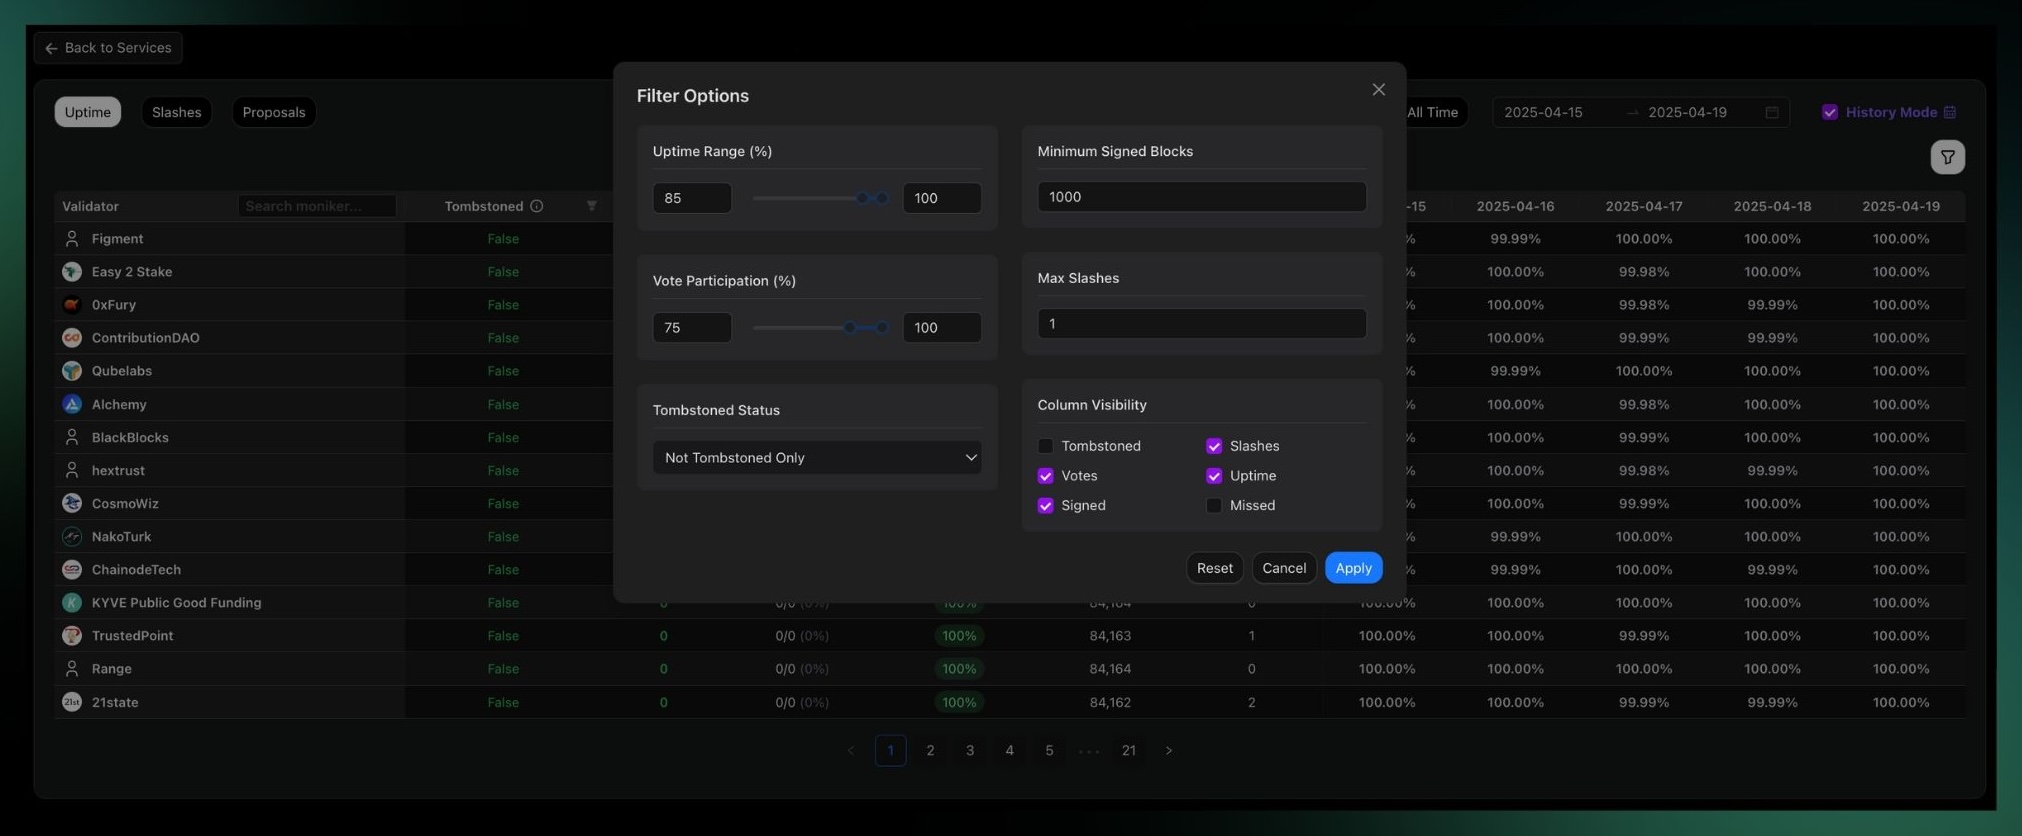This screenshot has height=836, width=2022.
Task: Click the ContributionDAO avatar icon
Action: point(72,338)
